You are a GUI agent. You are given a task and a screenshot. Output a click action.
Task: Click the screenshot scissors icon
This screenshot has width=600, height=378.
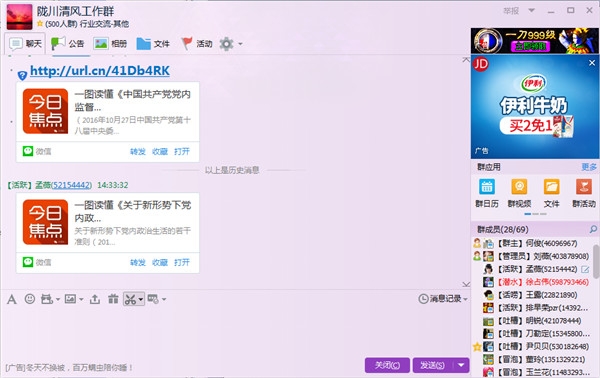(130, 299)
